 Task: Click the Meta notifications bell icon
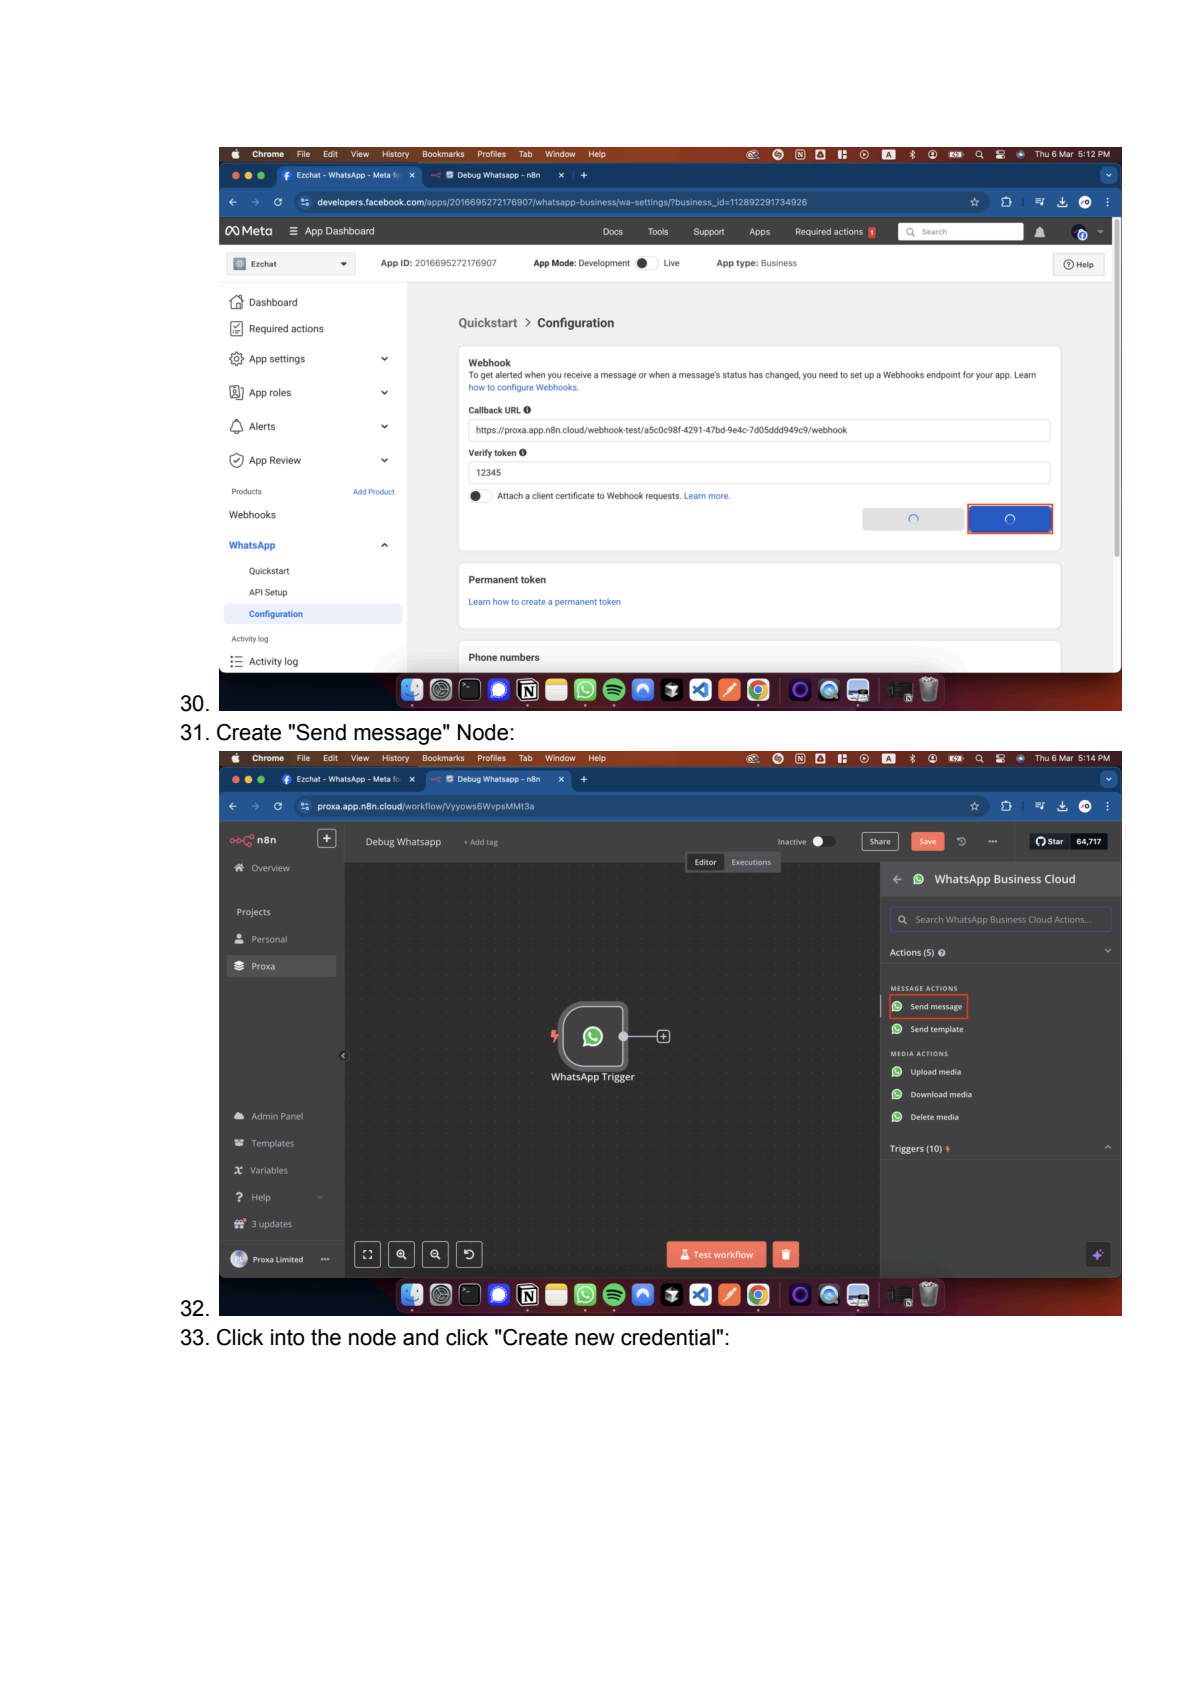(1040, 232)
